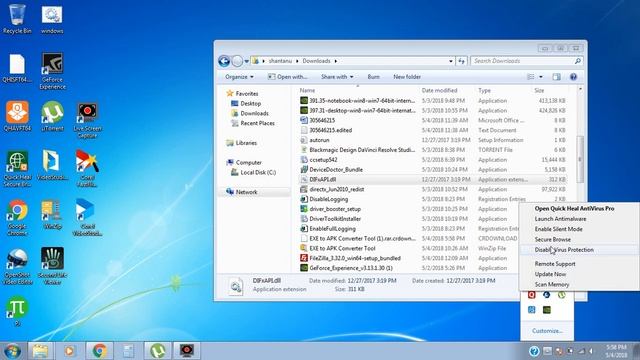The height and width of the screenshot is (360, 640).
Task: Click New folder button
Action: pyautogui.click(x=407, y=77)
